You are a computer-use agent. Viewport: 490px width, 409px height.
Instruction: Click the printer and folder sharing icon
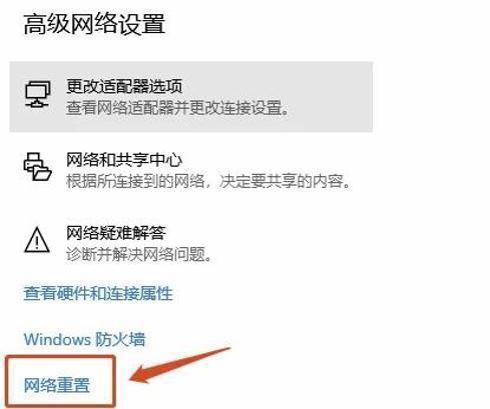tap(37, 167)
